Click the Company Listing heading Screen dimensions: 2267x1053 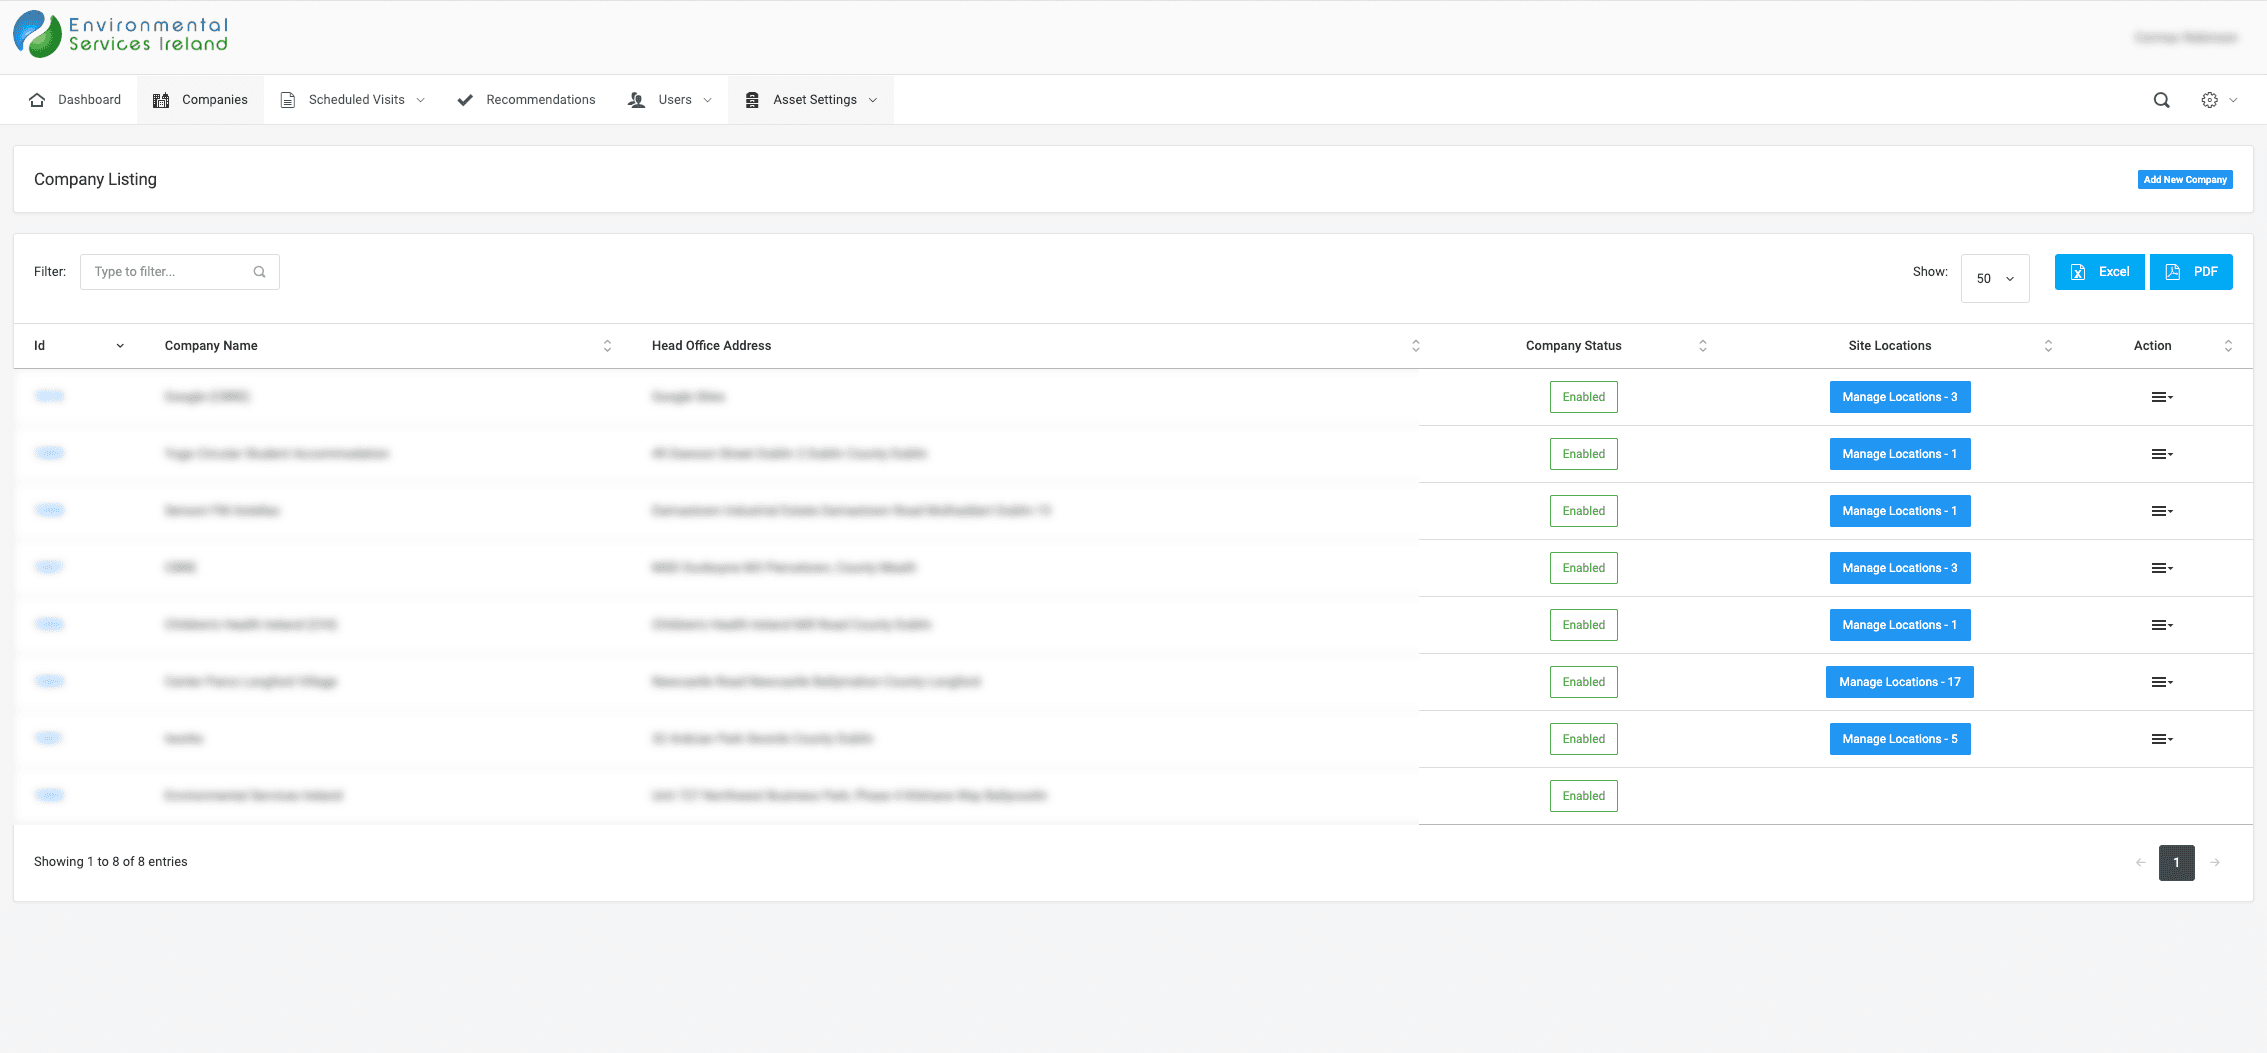tap(95, 180)
